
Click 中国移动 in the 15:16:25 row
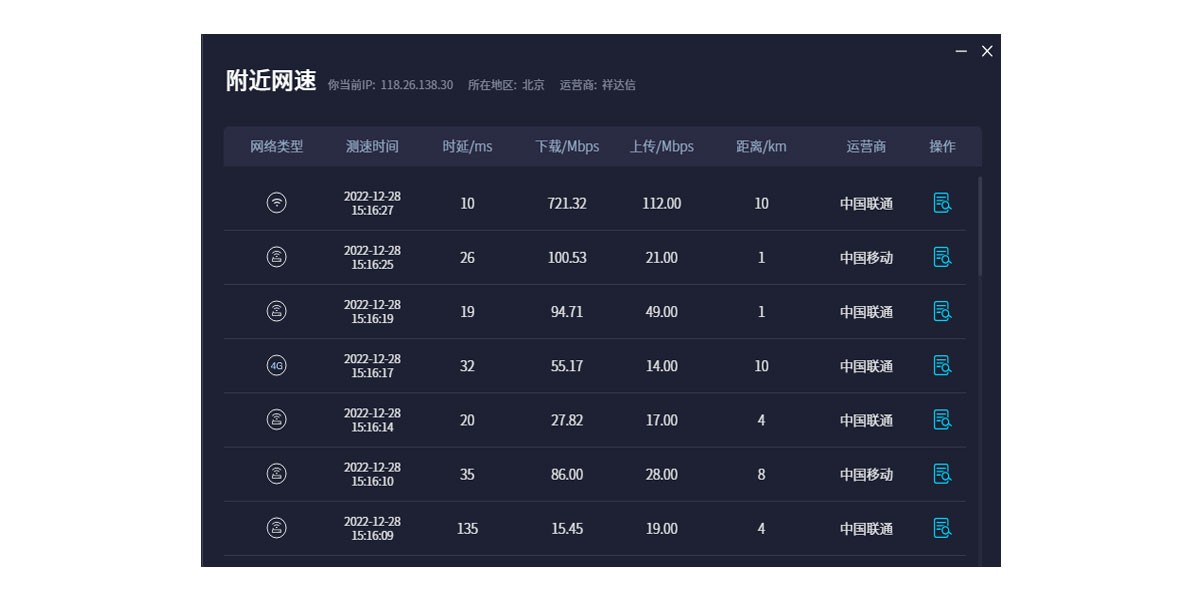(866, 257)
